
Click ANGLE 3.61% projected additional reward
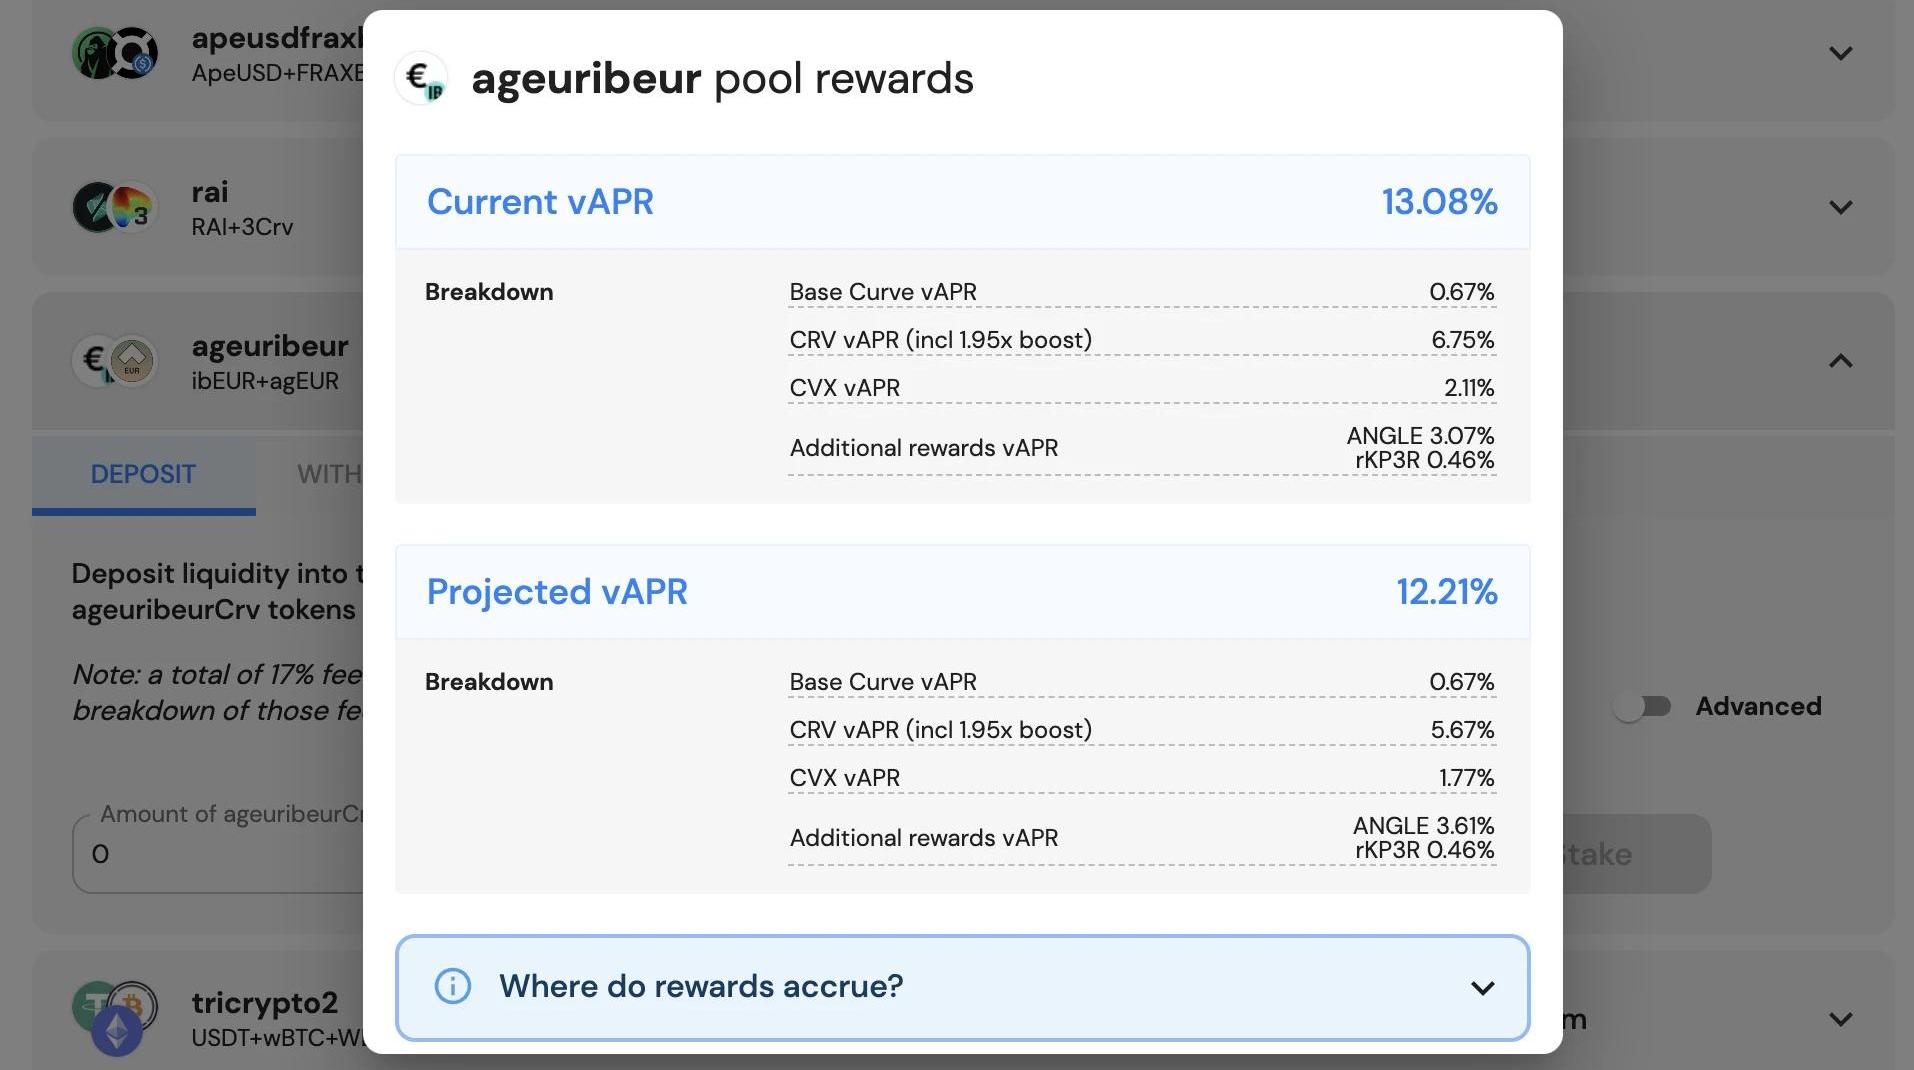[1423, 826]
